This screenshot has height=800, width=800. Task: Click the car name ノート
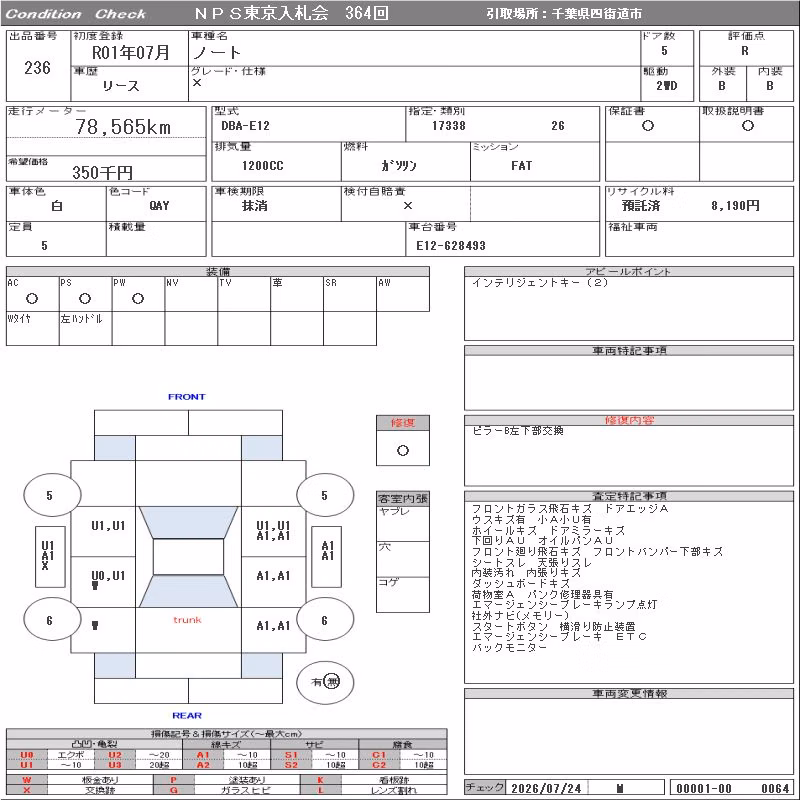[x=217, y=52]
